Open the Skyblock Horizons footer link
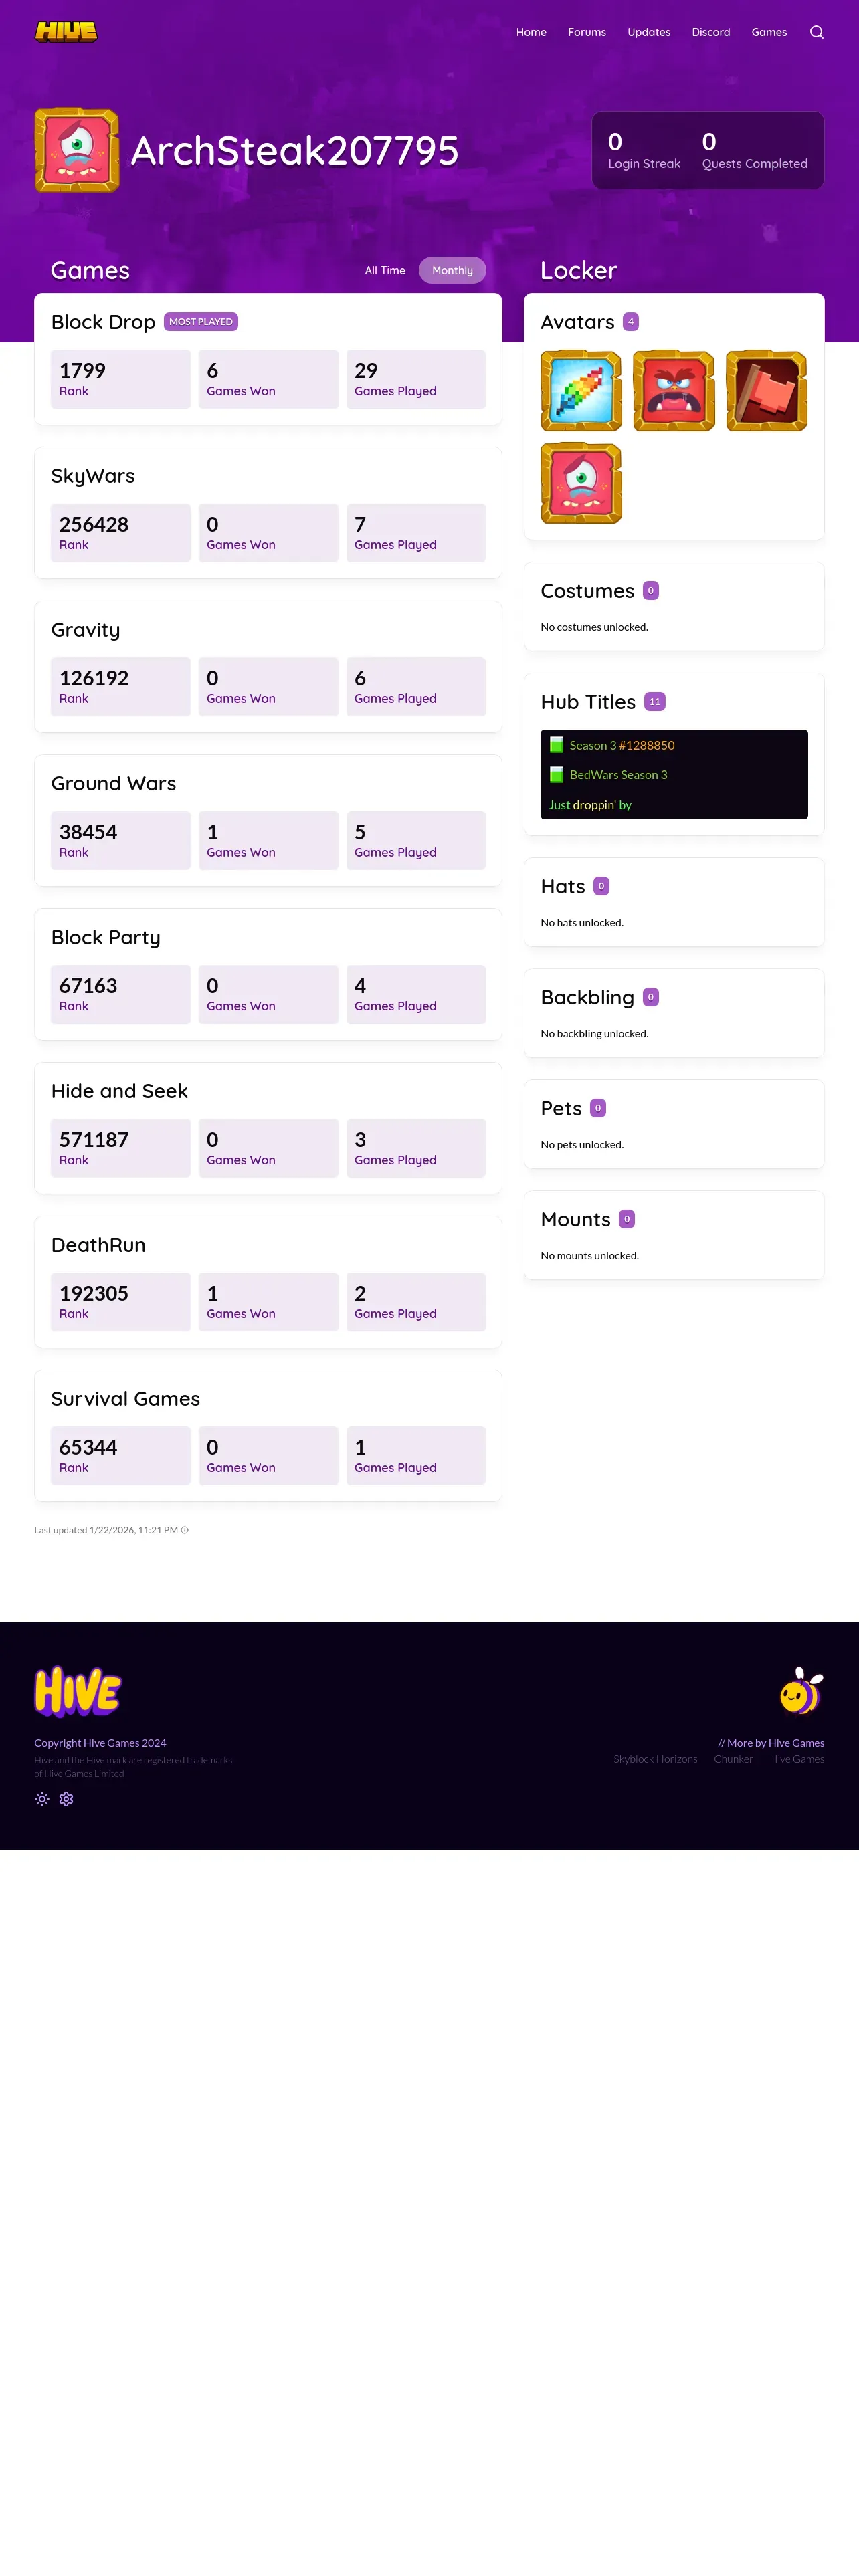The height and width of the screenshot is (2576, 859). [x=655, y=1759]
